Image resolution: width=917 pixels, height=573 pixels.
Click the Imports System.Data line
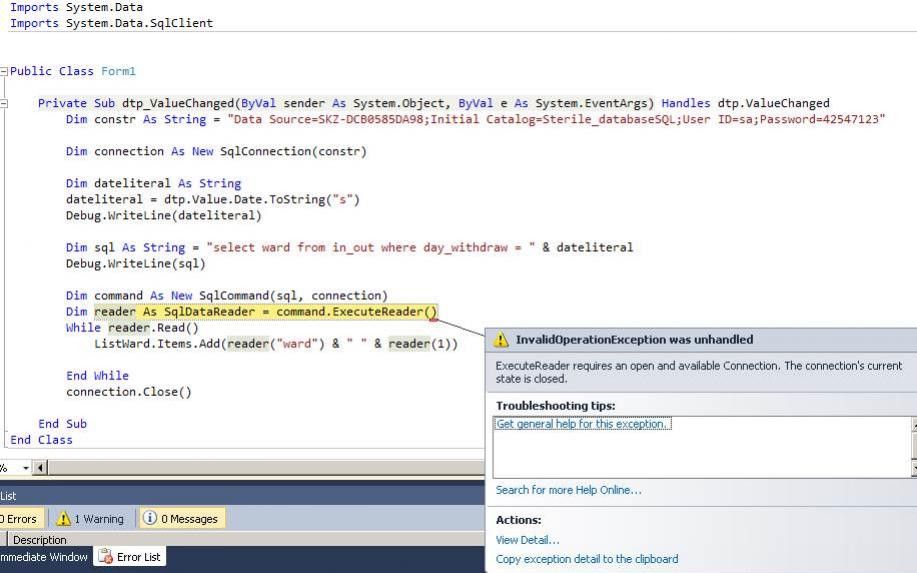pos(76,7)
